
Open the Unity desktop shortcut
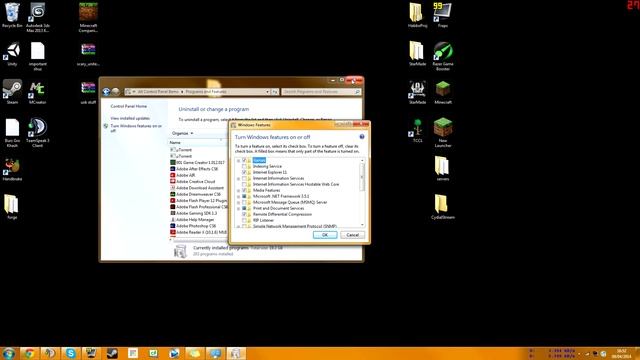(12, 53)
